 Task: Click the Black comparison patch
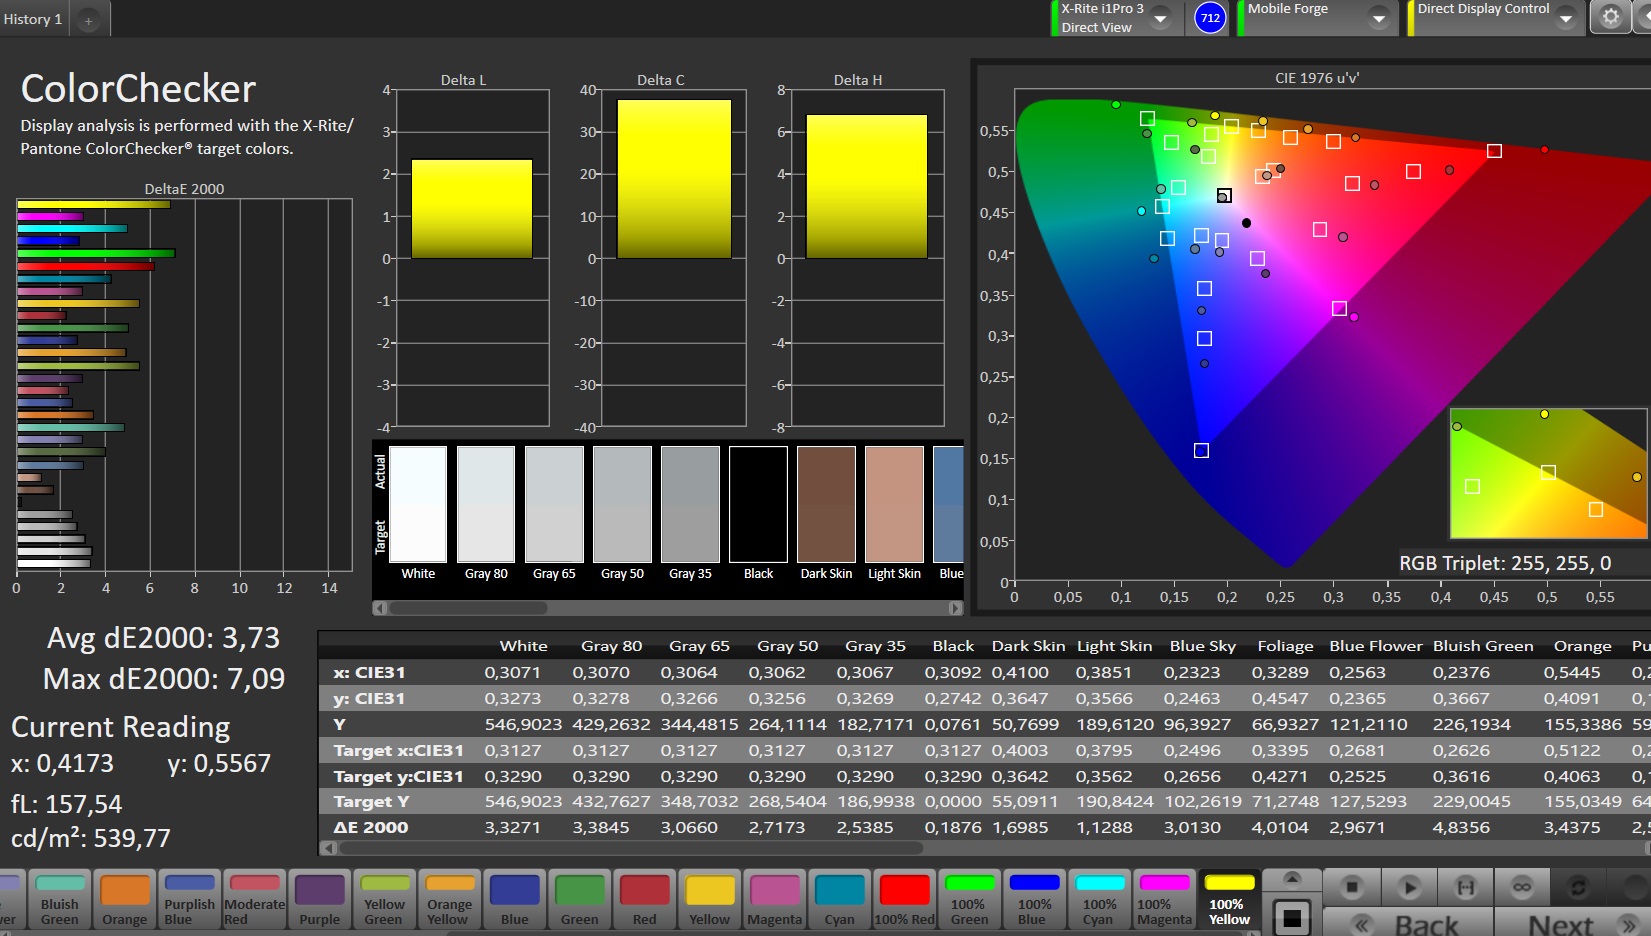758,504
